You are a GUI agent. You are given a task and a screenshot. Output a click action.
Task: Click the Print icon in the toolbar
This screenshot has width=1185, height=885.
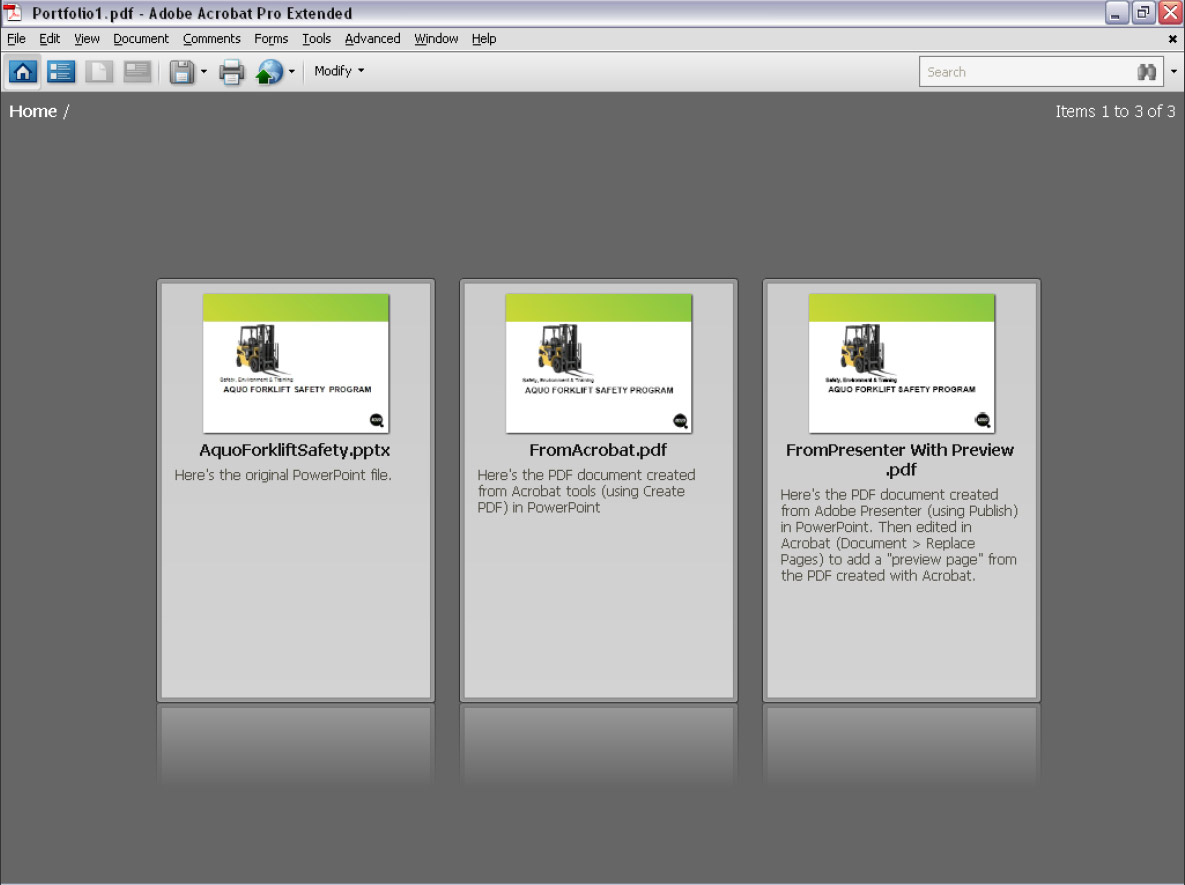232,72
